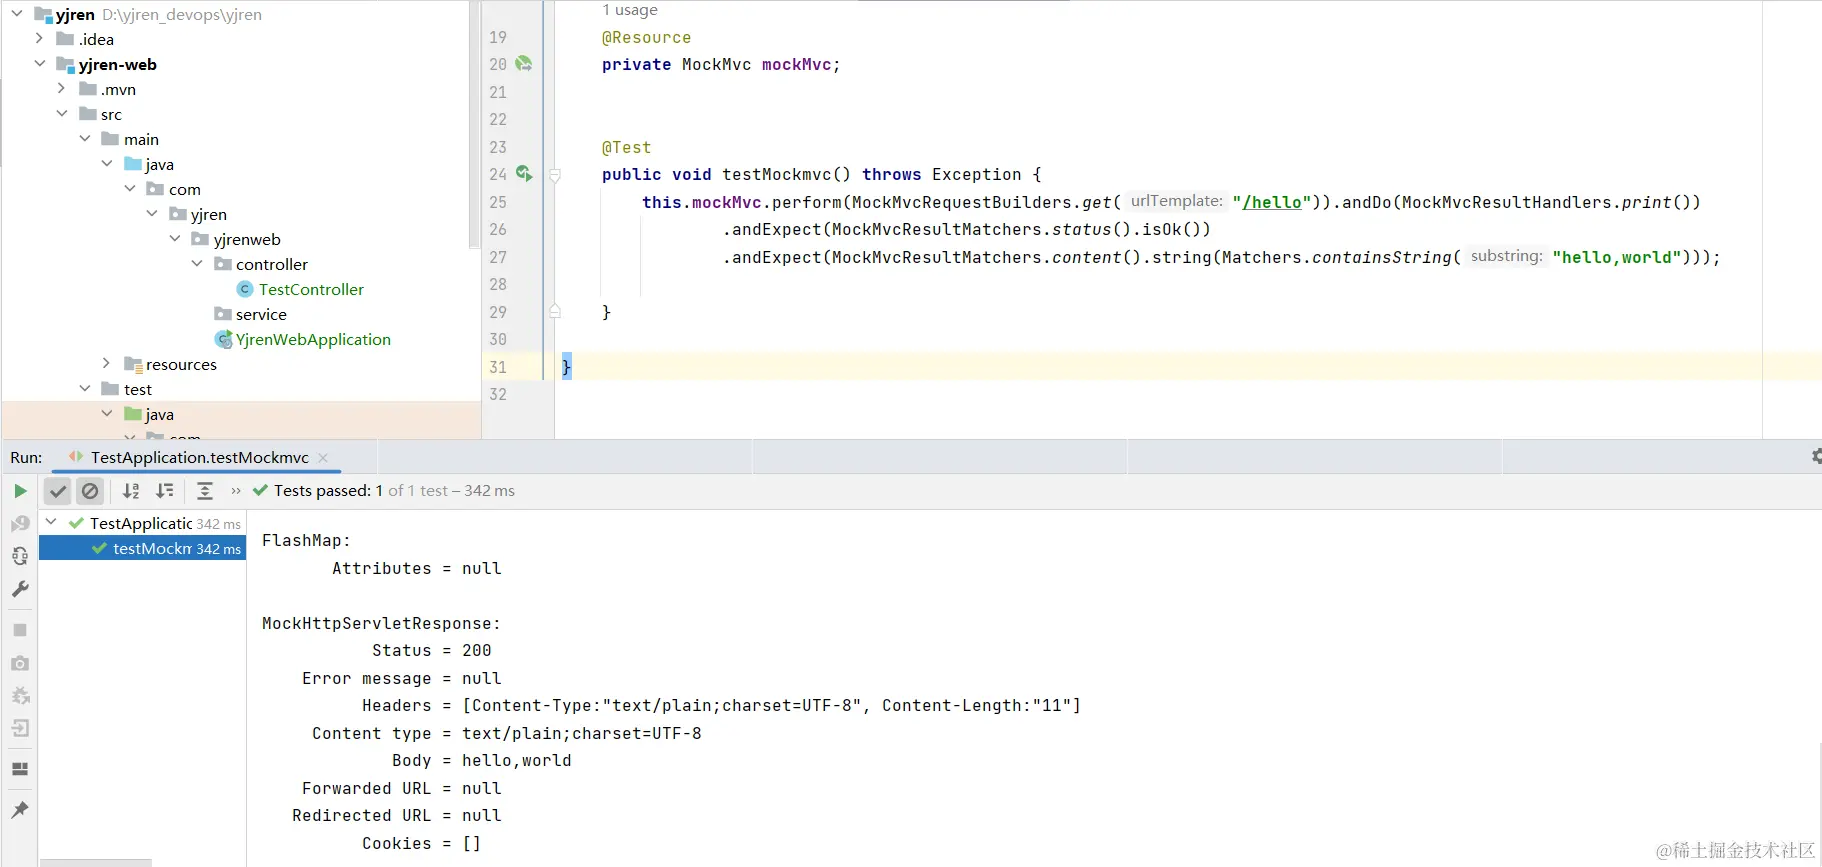Click the @Resource annotation
This screenshot has height=867, width=1822.
[x=646, y=38]
